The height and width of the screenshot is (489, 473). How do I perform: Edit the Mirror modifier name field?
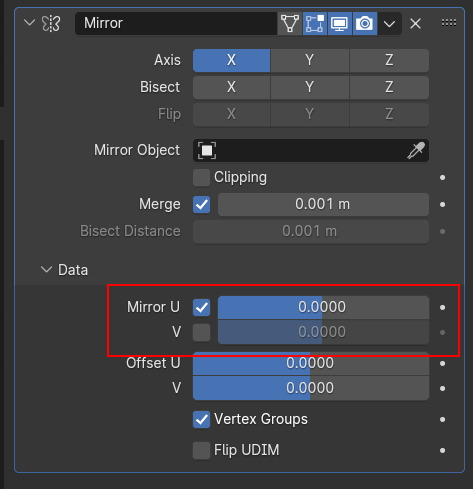[x=176, y=23]
